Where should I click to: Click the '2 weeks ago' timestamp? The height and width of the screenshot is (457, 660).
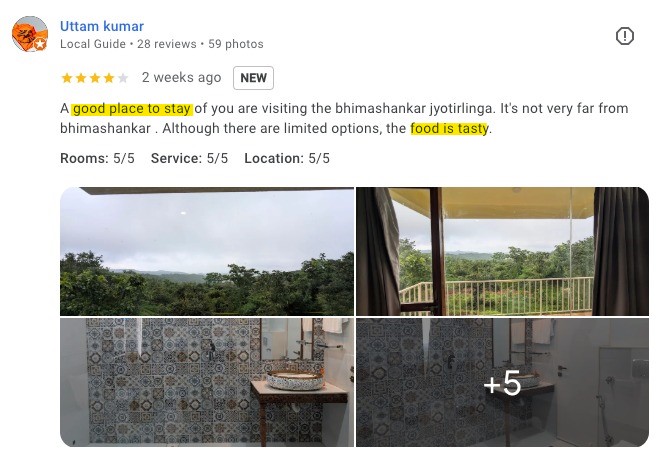tap(181, 77)
